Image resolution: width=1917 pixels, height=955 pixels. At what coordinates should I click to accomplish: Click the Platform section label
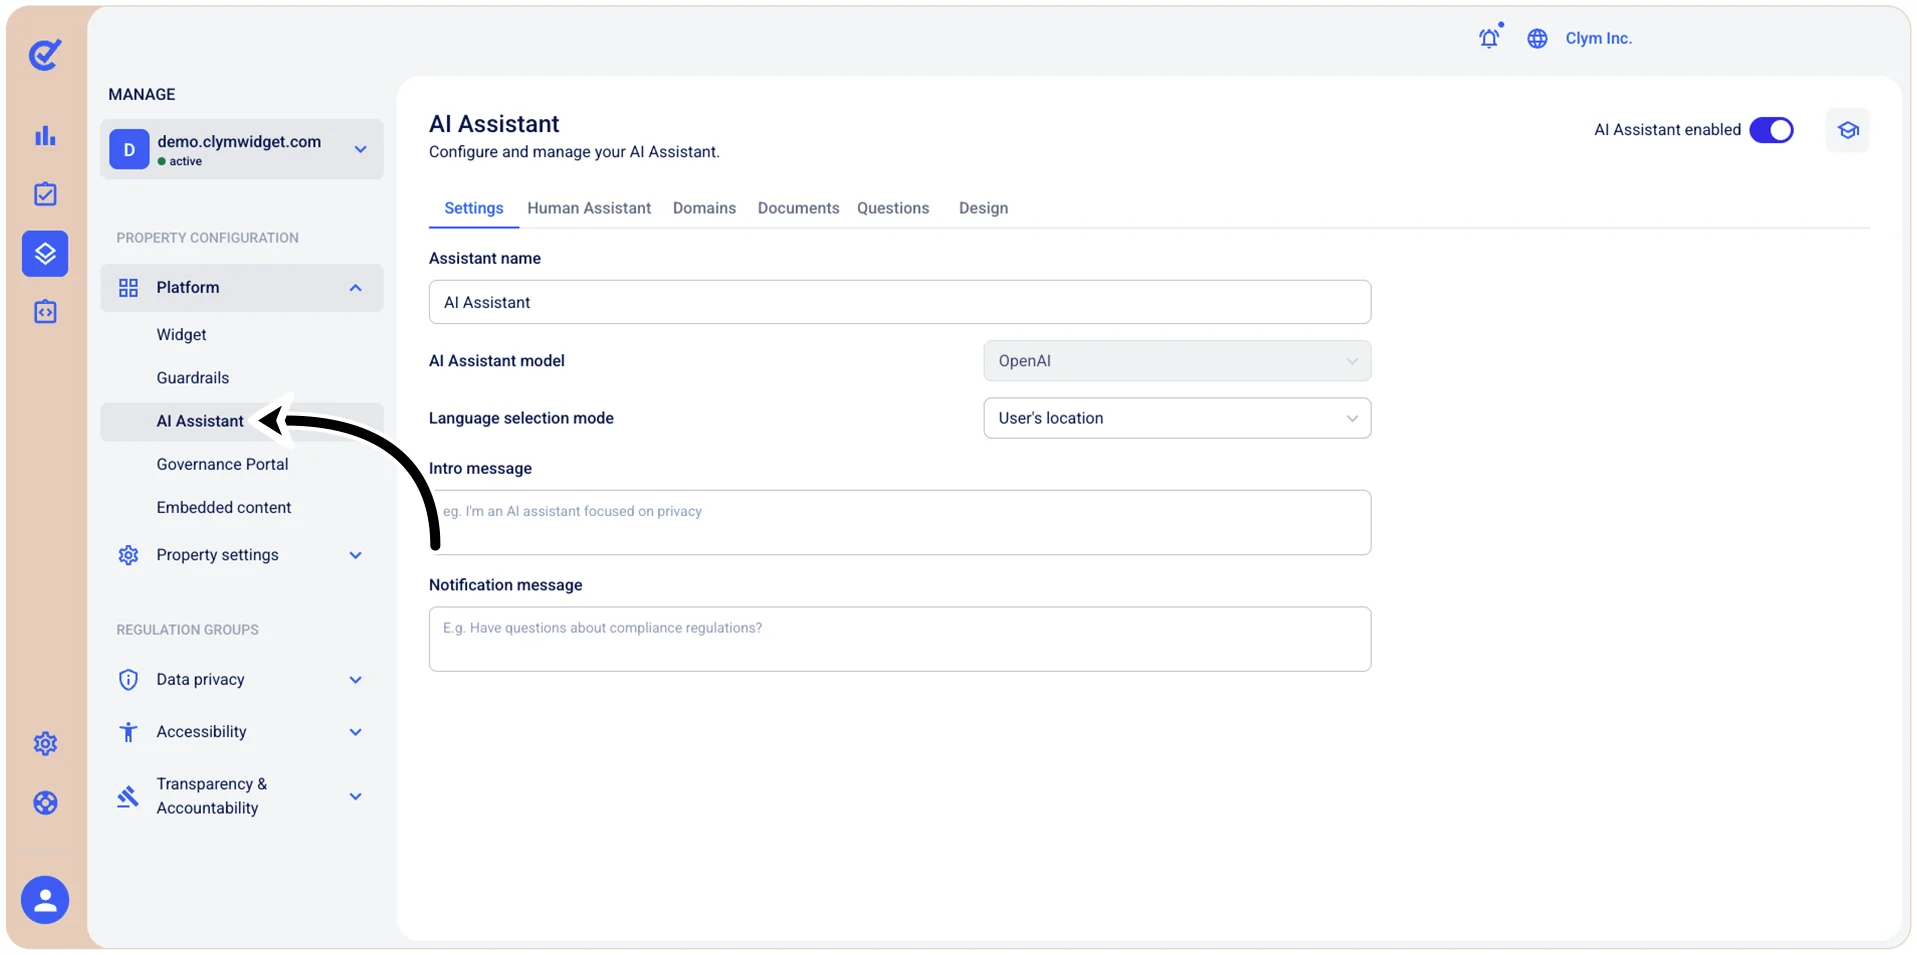(x=188, y=288)
